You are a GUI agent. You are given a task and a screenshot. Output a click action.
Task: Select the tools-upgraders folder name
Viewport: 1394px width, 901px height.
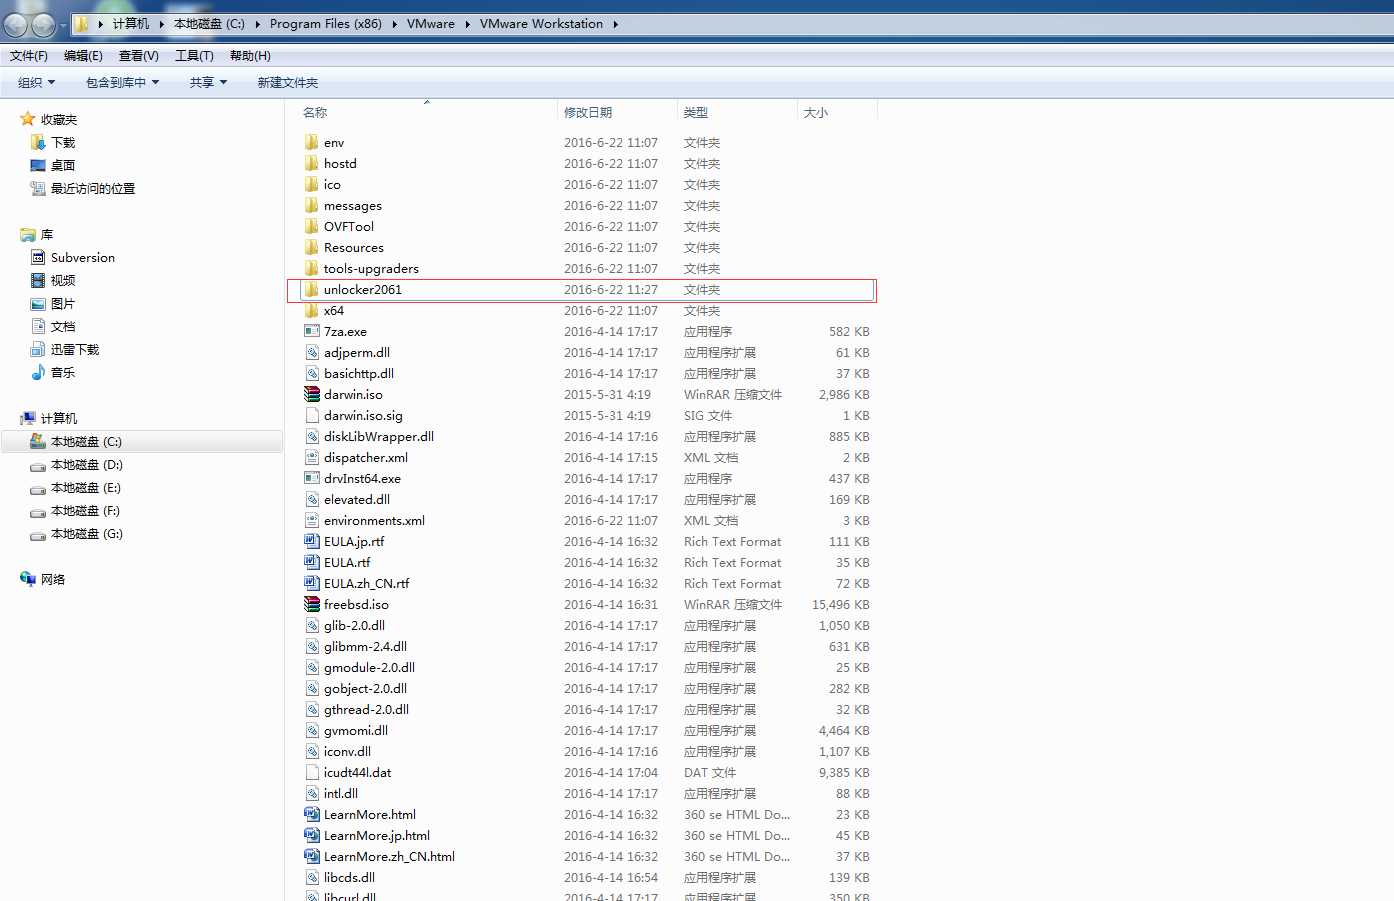(371, 268)
